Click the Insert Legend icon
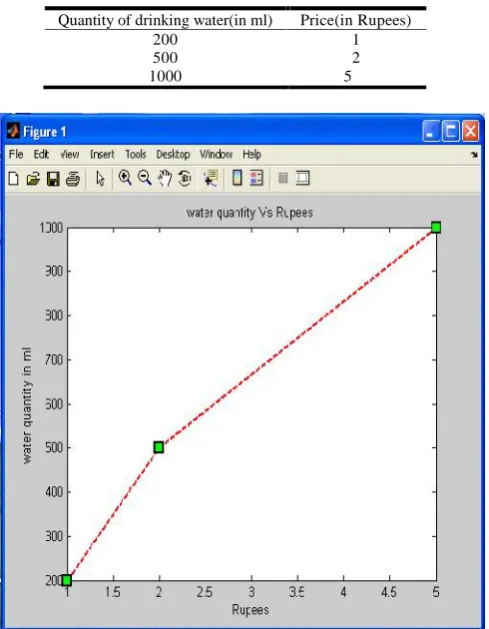This screenshot has height=629, width=489. pyautogui.click(x=256, y=178)
